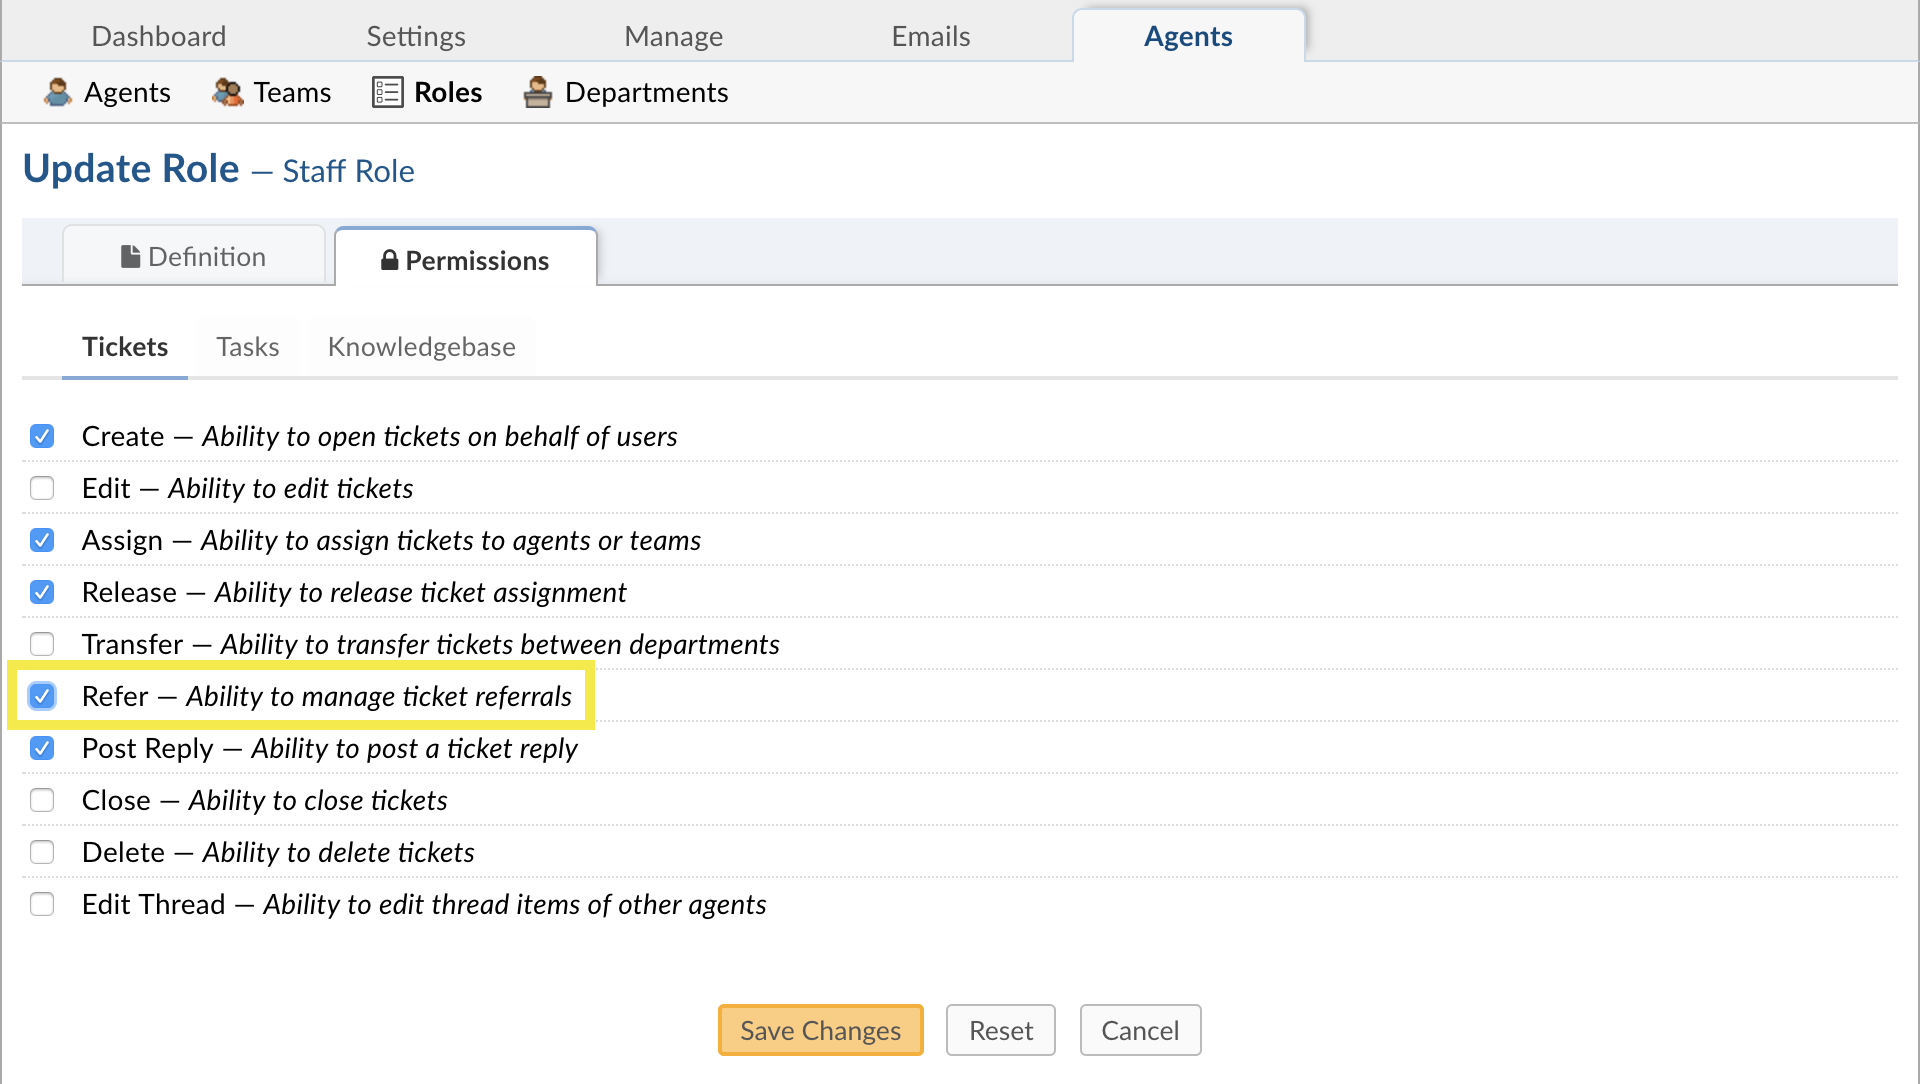
Task: Check the Transfer permission
Action: pos(42,644)
